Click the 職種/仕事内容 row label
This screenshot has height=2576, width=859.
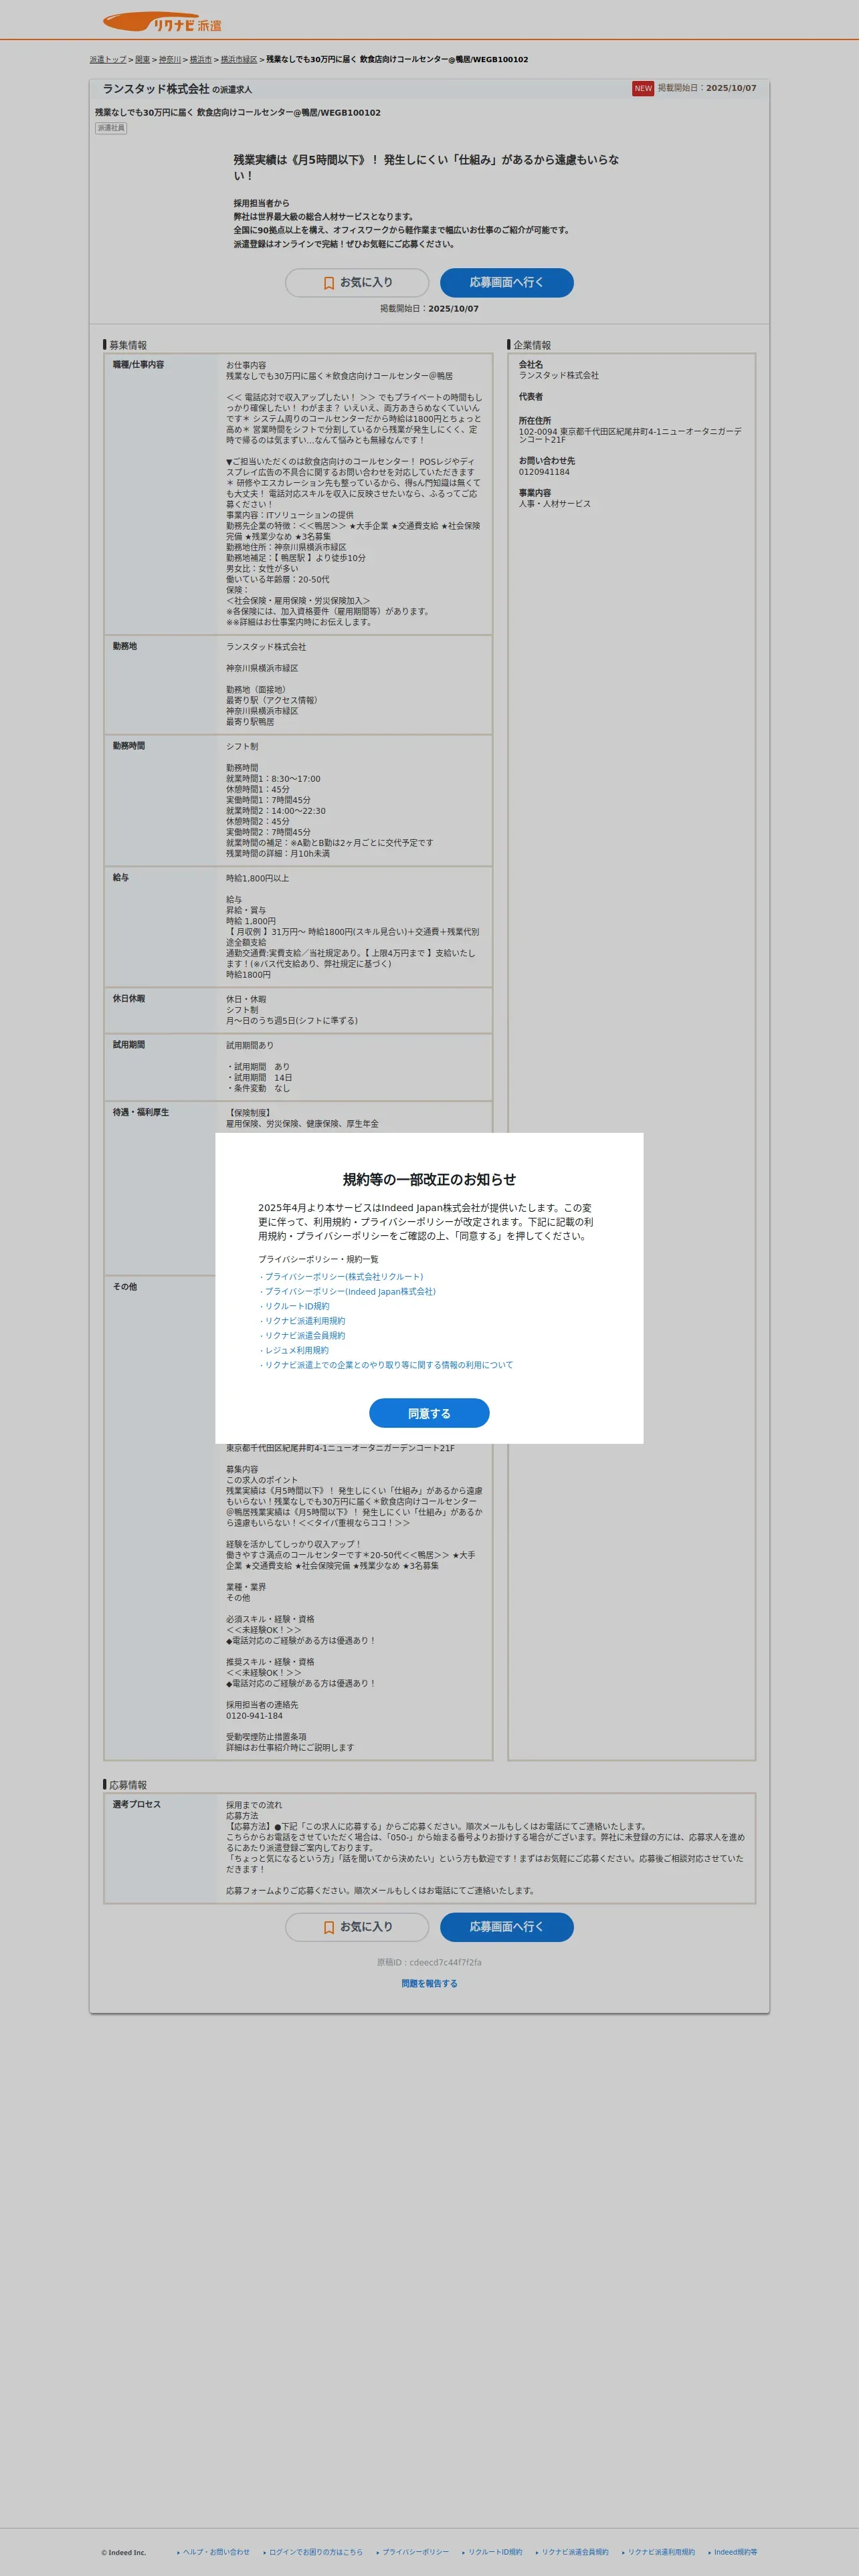pyautogui.click(x=138, y=365)
